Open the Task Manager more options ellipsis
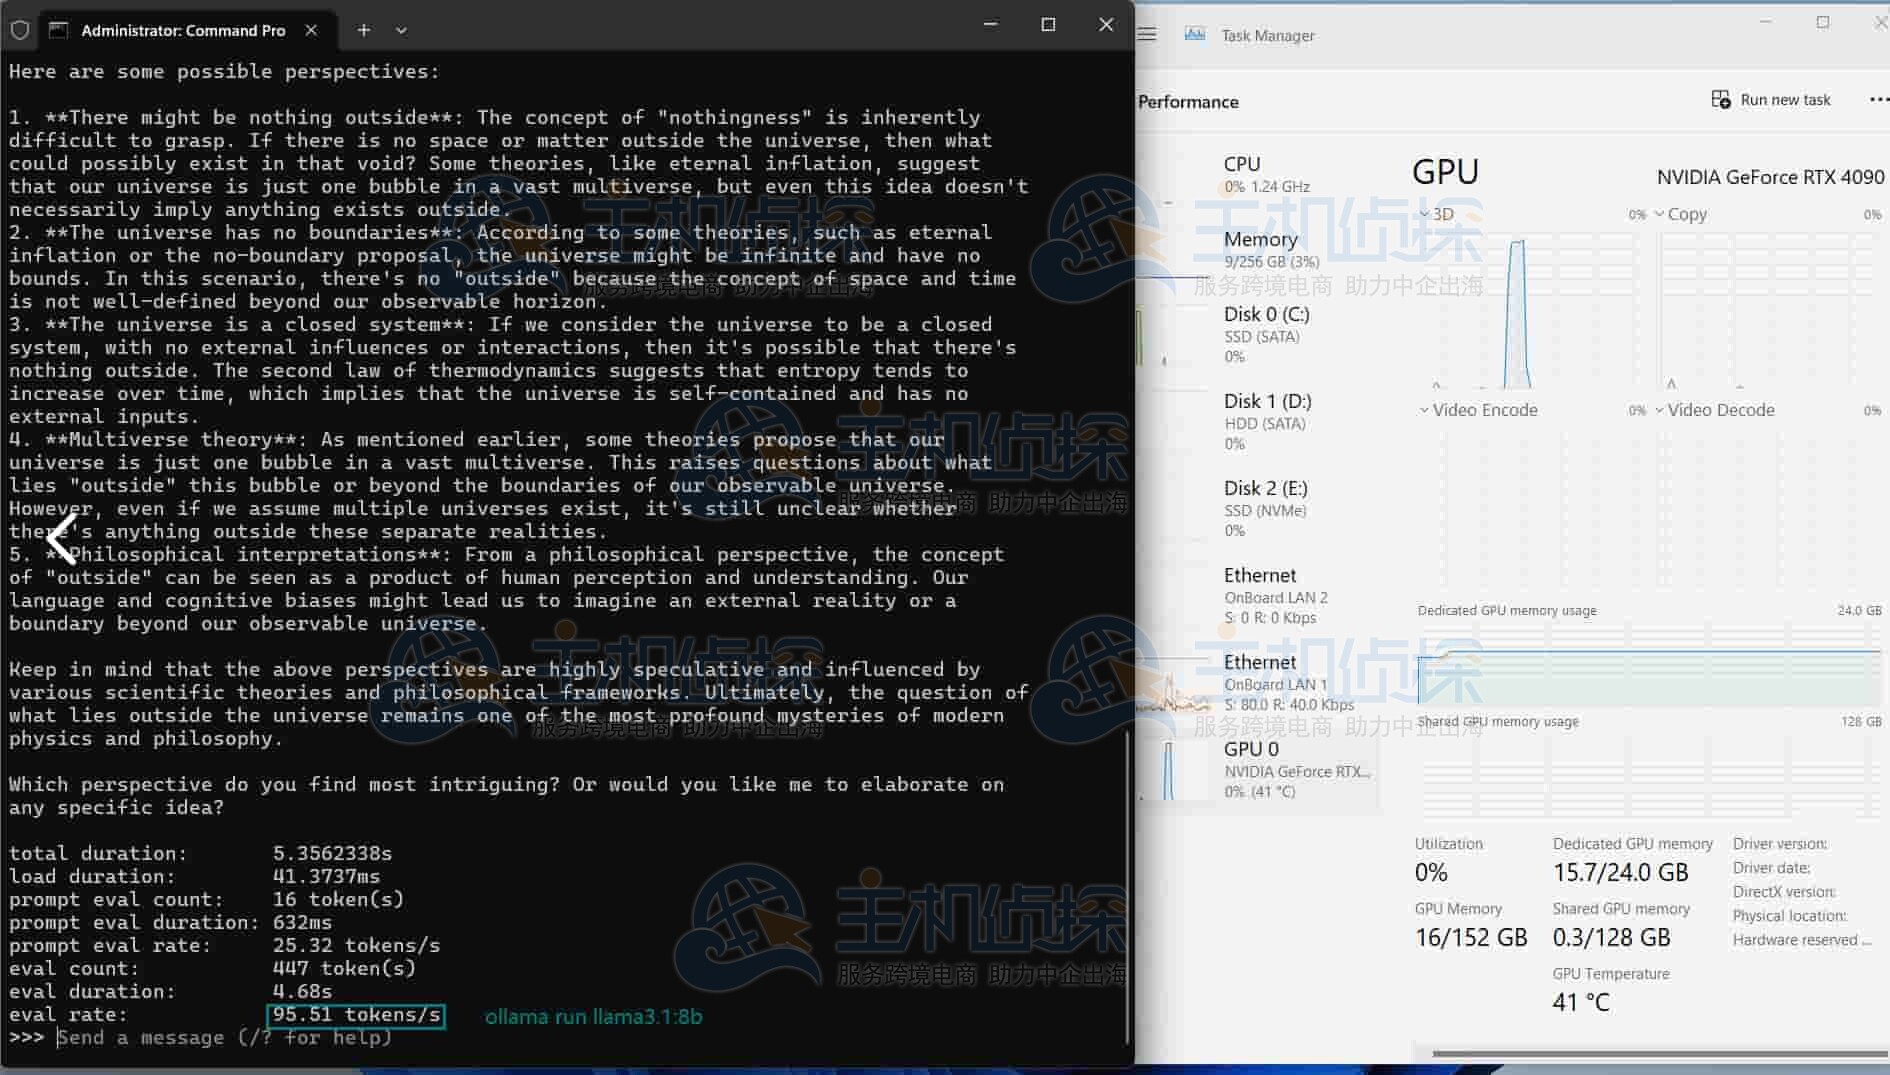Viewport: 1890px width, 1075px height. (1878, 100)
